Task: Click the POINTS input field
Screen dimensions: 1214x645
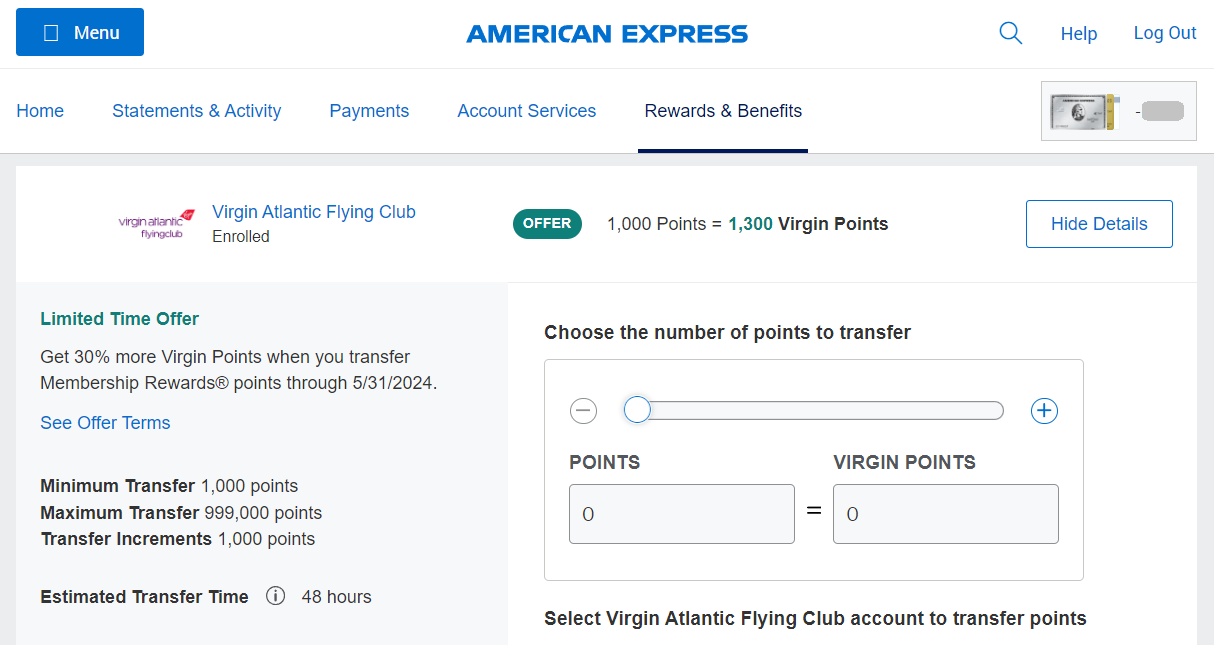Action: click(682, 514)
